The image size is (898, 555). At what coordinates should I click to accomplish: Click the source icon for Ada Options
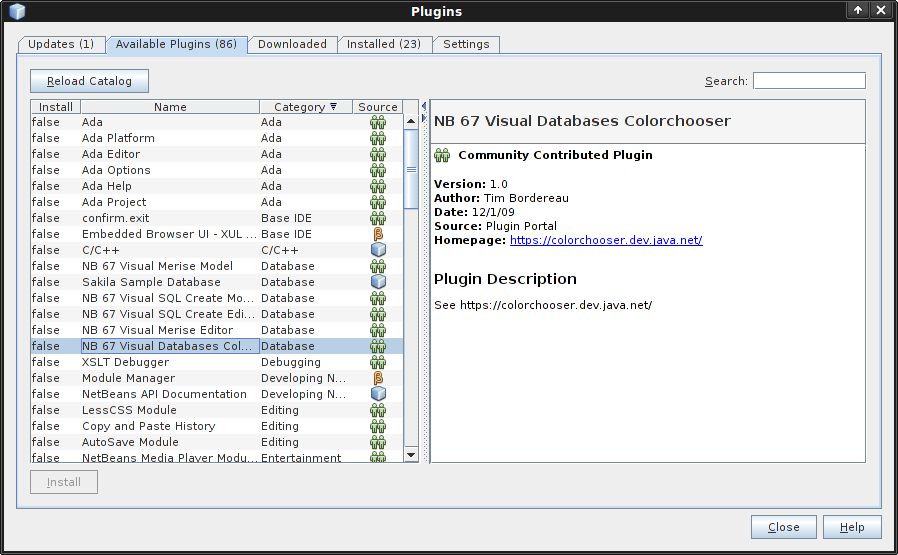point(377,170)
